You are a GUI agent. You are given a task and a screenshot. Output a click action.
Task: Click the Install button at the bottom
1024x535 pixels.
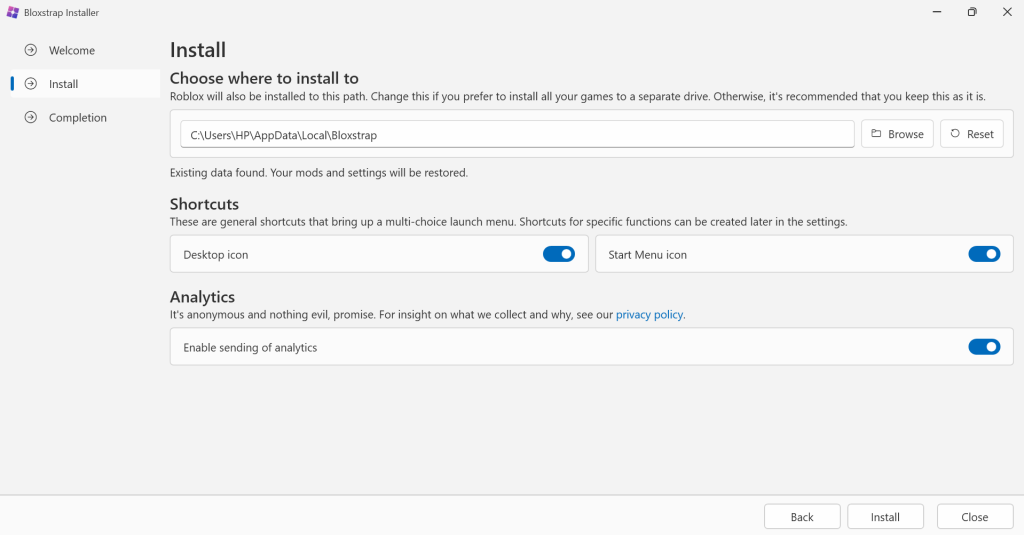pos(885,517)
